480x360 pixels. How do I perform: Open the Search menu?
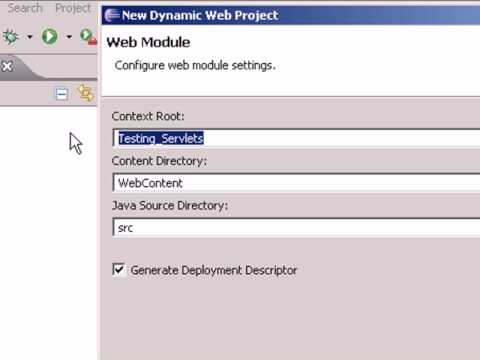[x=25, y=8]
